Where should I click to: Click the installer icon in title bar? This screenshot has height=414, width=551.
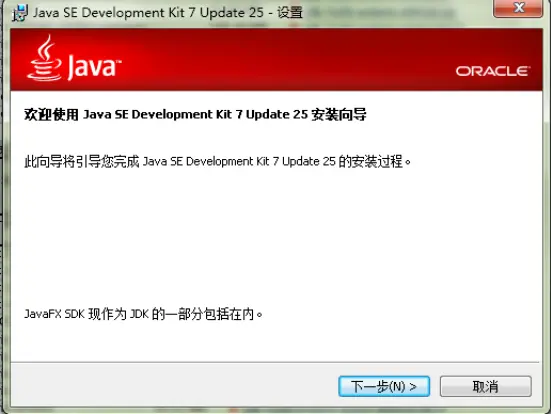pyautogui.click(x=19, y=13)
